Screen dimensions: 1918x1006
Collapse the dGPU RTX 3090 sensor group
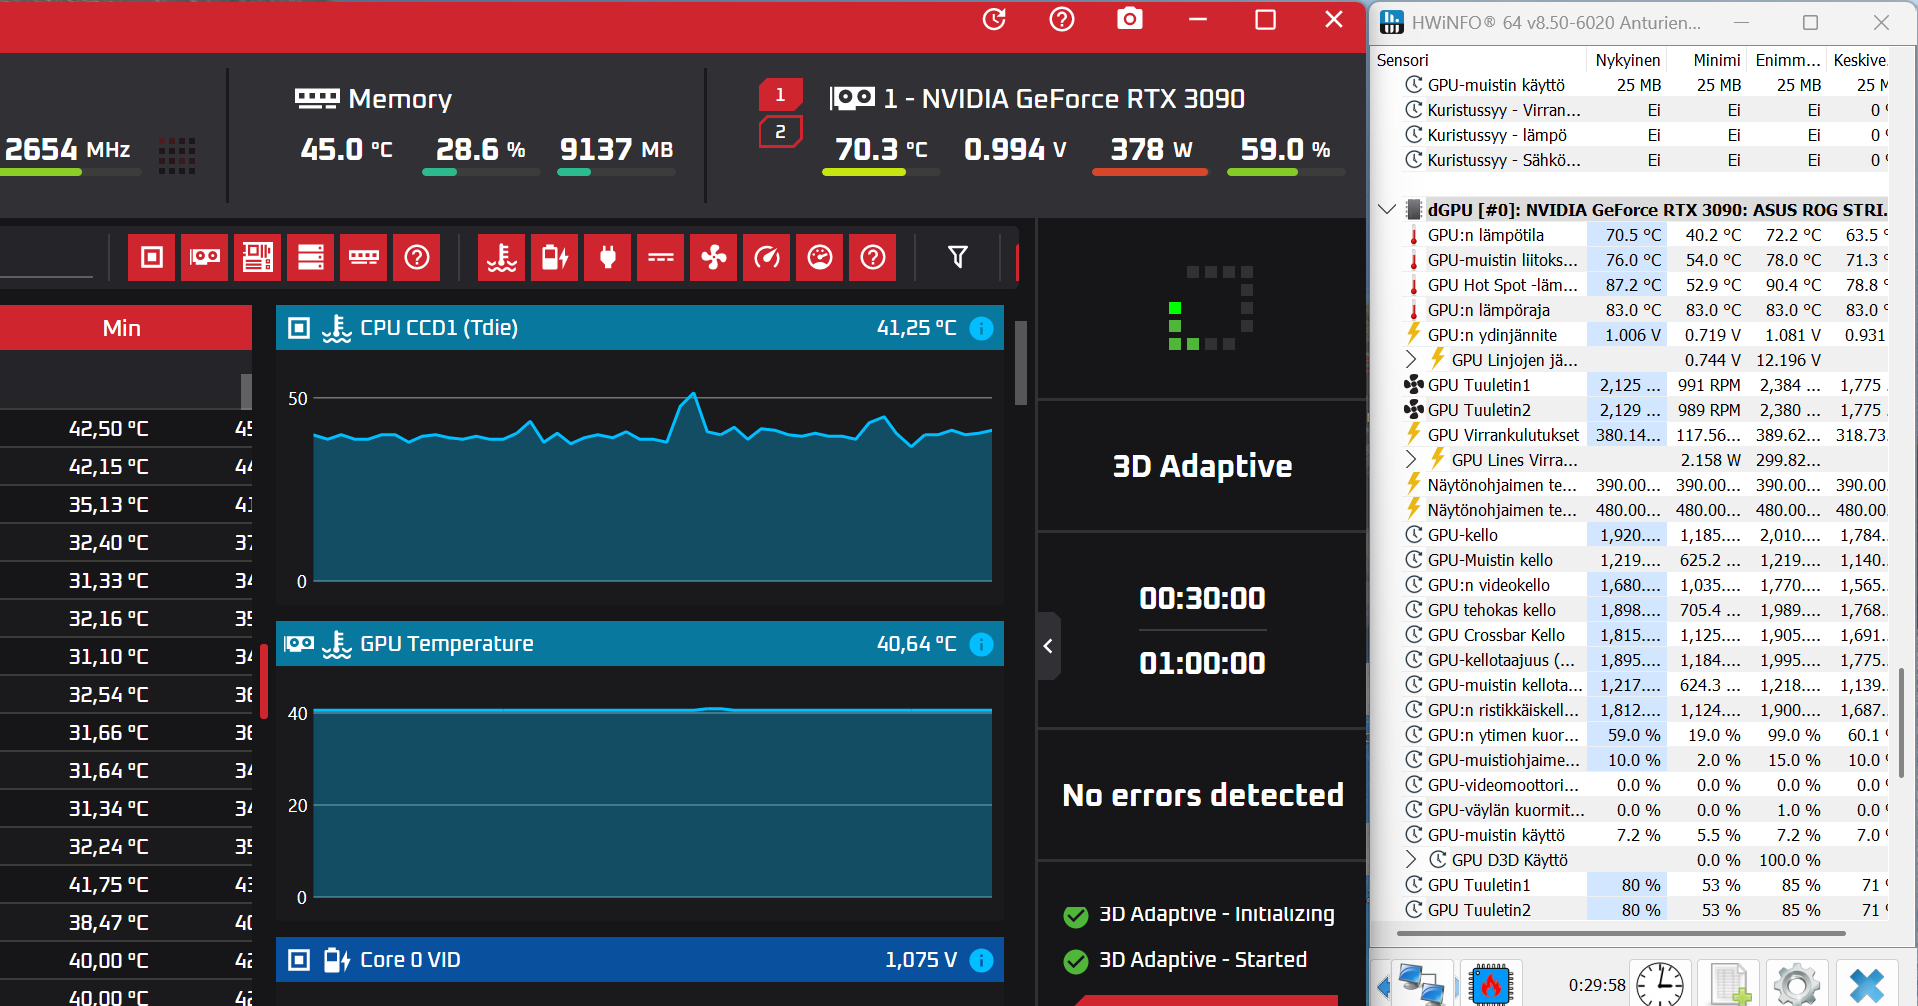1386,210
